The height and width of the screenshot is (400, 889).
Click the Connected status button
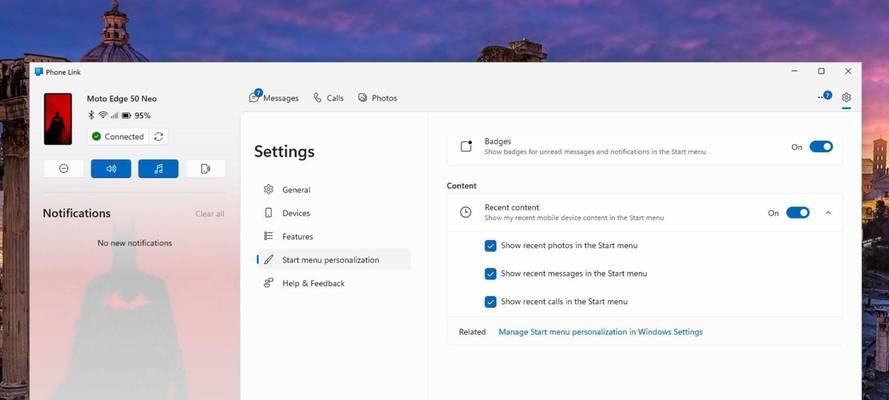coord(118,137)
